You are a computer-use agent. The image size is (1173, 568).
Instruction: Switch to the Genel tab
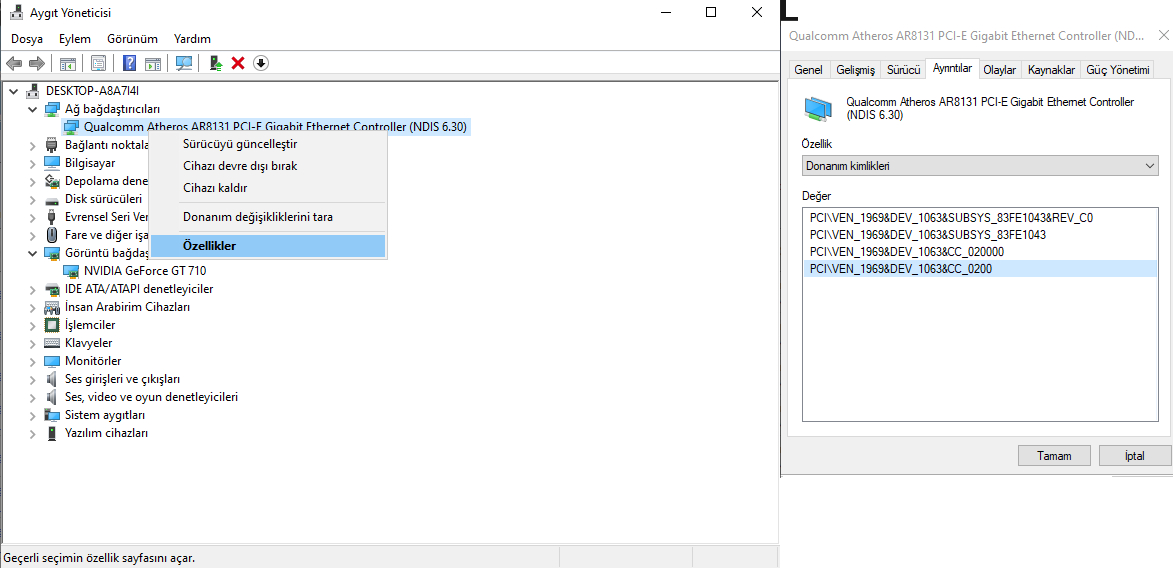coord(808,70)
